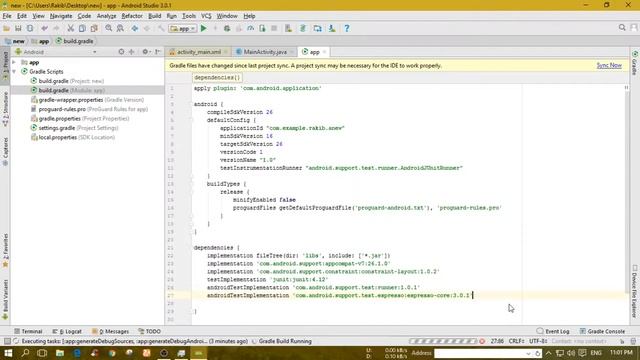Click the AVD Manager icon
The image size is (640, 360).
coord(288,29)
